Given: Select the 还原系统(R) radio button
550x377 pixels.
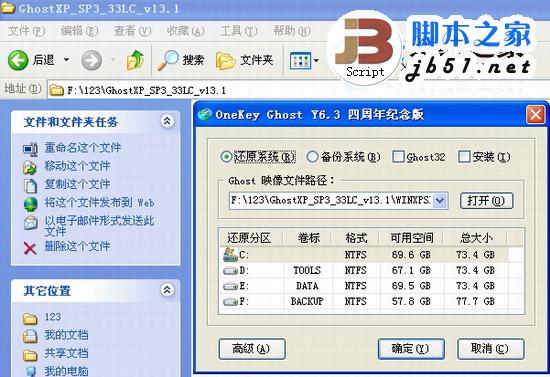Looking at the screenshot, I should pyautogui.click(x=227, y=157).
